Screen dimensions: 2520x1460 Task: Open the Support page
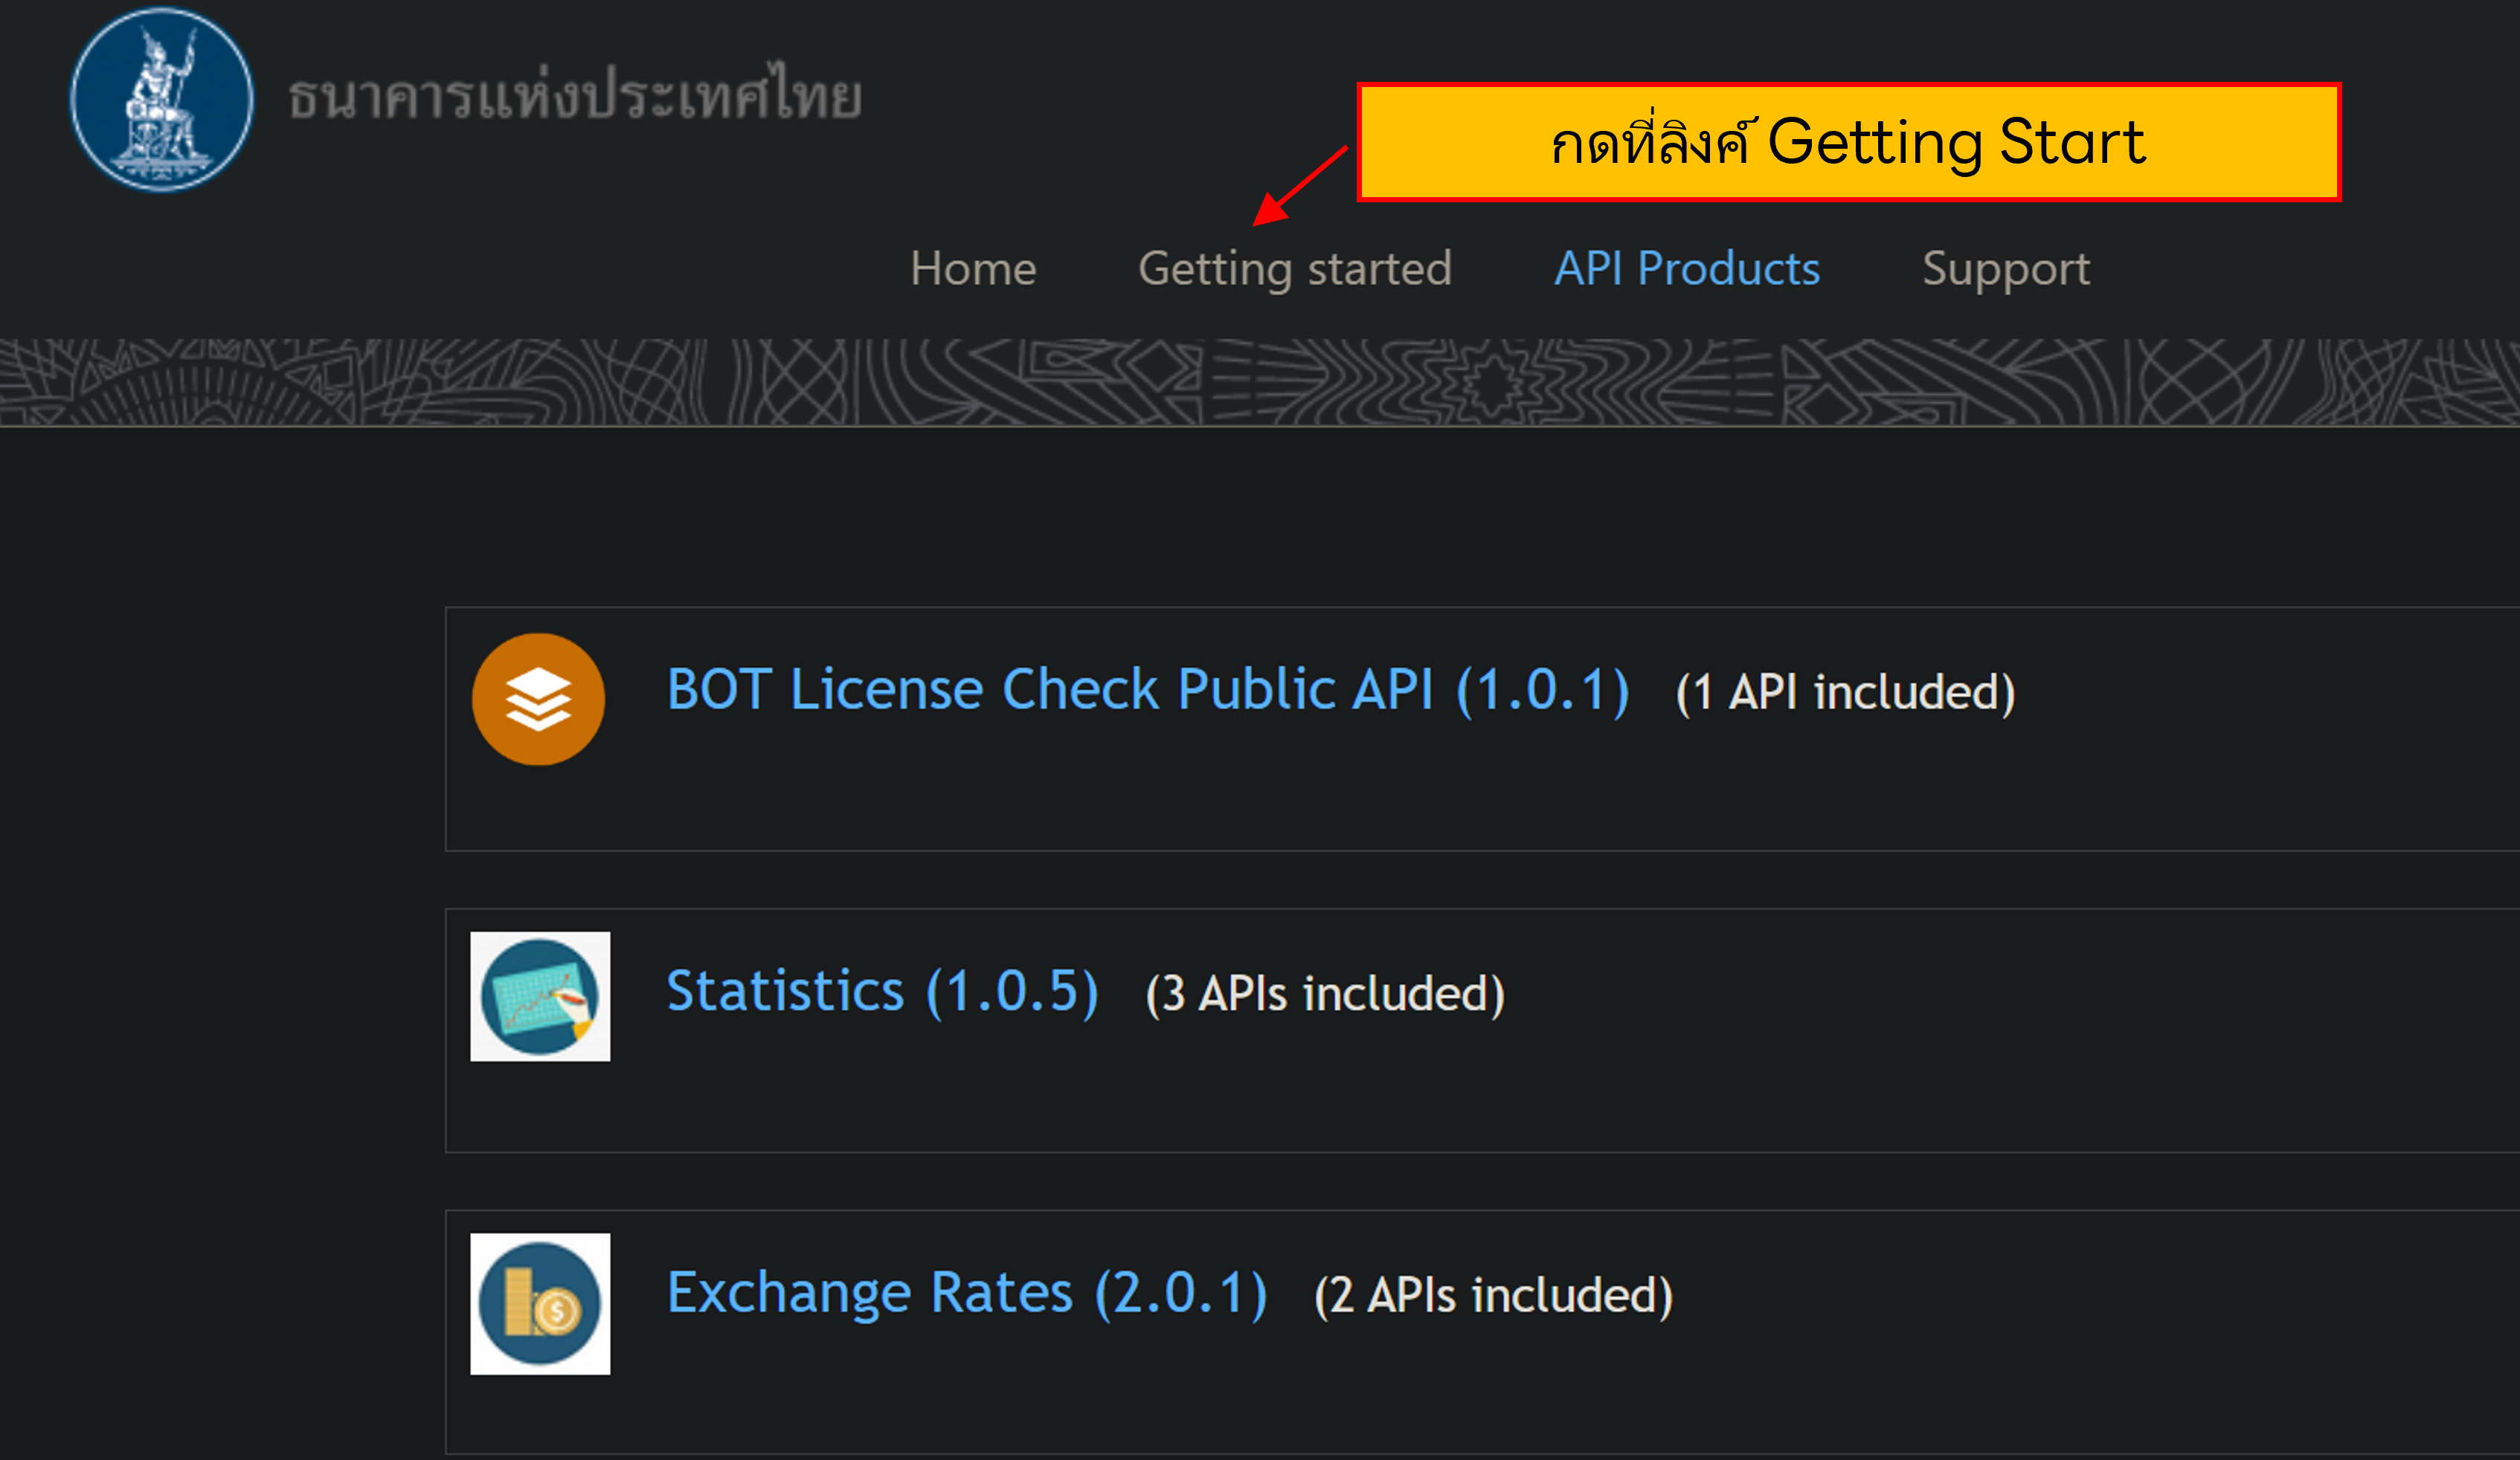pos(2005,268)
